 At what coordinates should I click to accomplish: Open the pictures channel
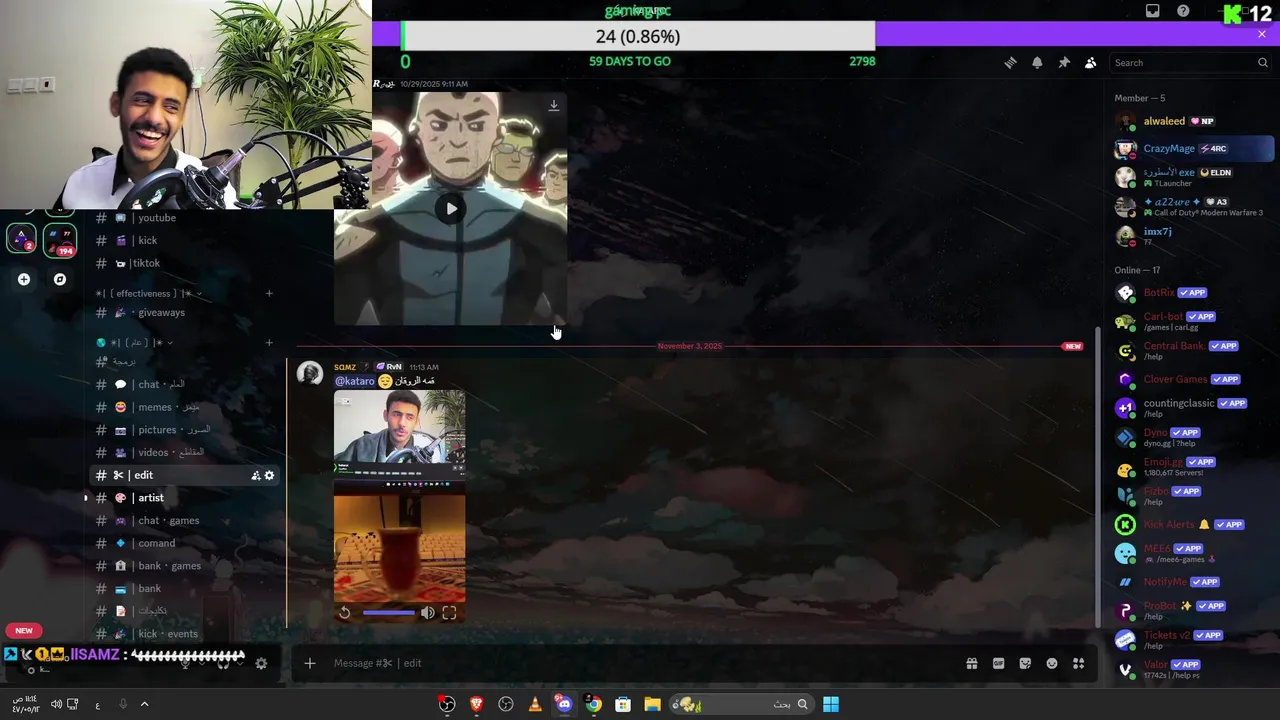click(x=183, y=430)
